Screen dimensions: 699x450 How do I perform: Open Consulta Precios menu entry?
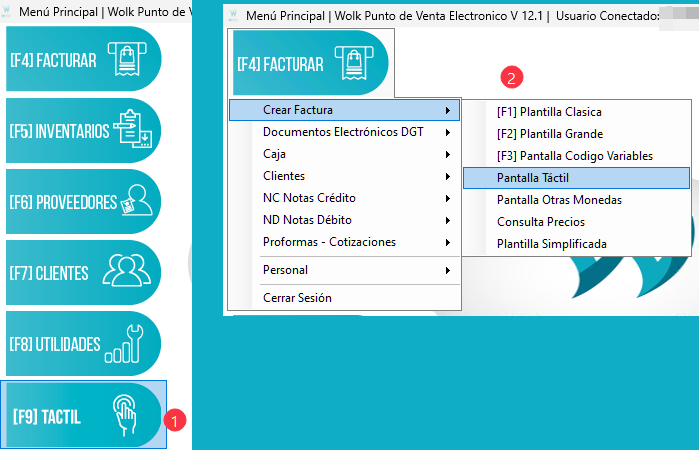pos(541,222)
